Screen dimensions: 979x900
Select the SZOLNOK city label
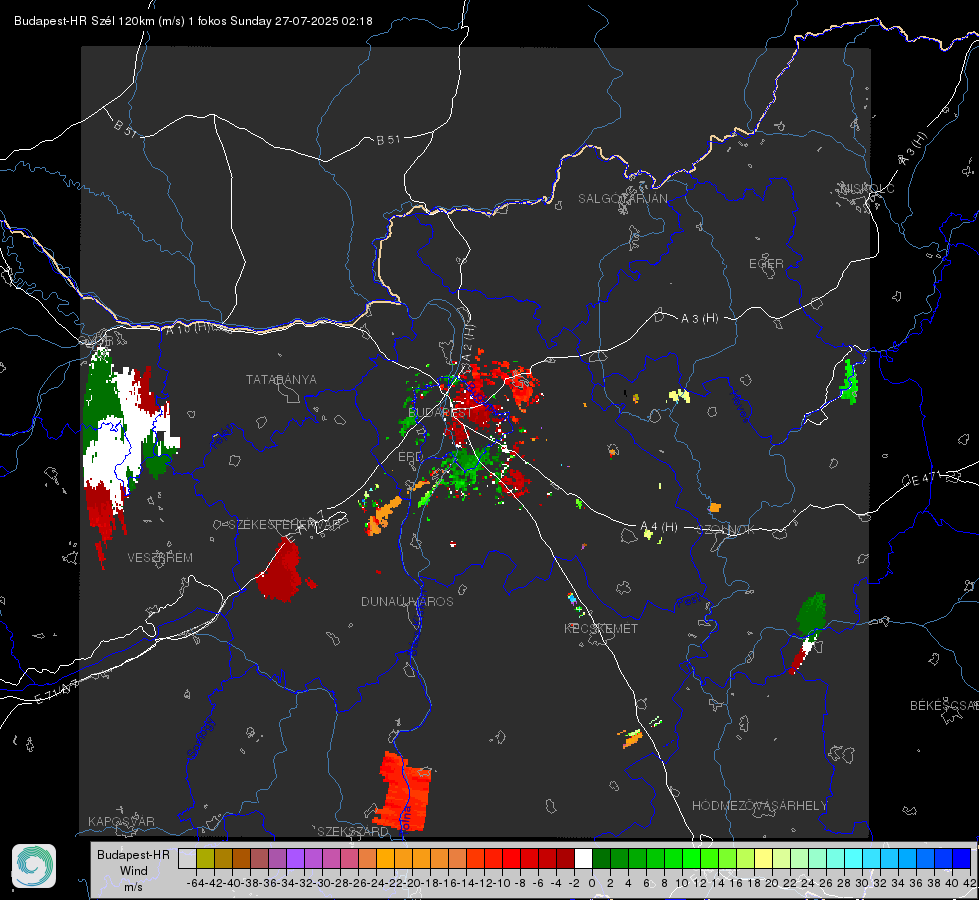pyautogui.click(x=726, y=530)
